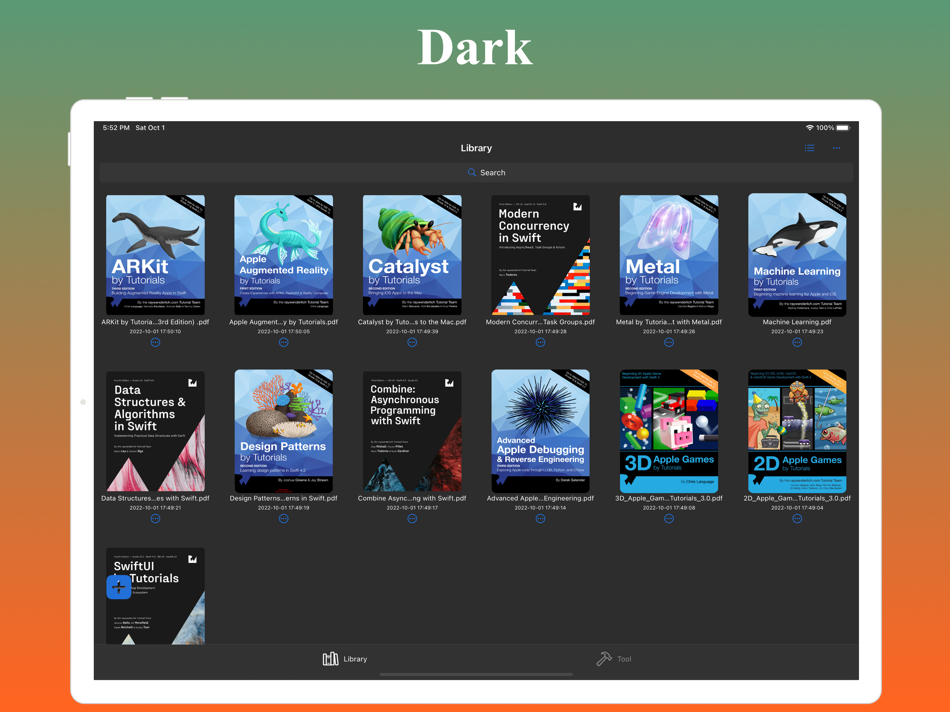Click the Wi-Fi status icon

pos(809,128)
